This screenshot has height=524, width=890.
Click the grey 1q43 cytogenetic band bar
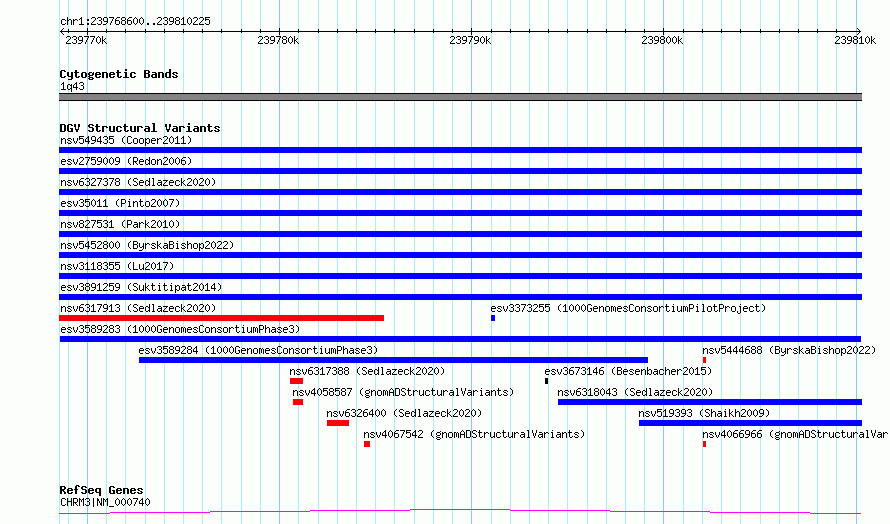[460, 97]
